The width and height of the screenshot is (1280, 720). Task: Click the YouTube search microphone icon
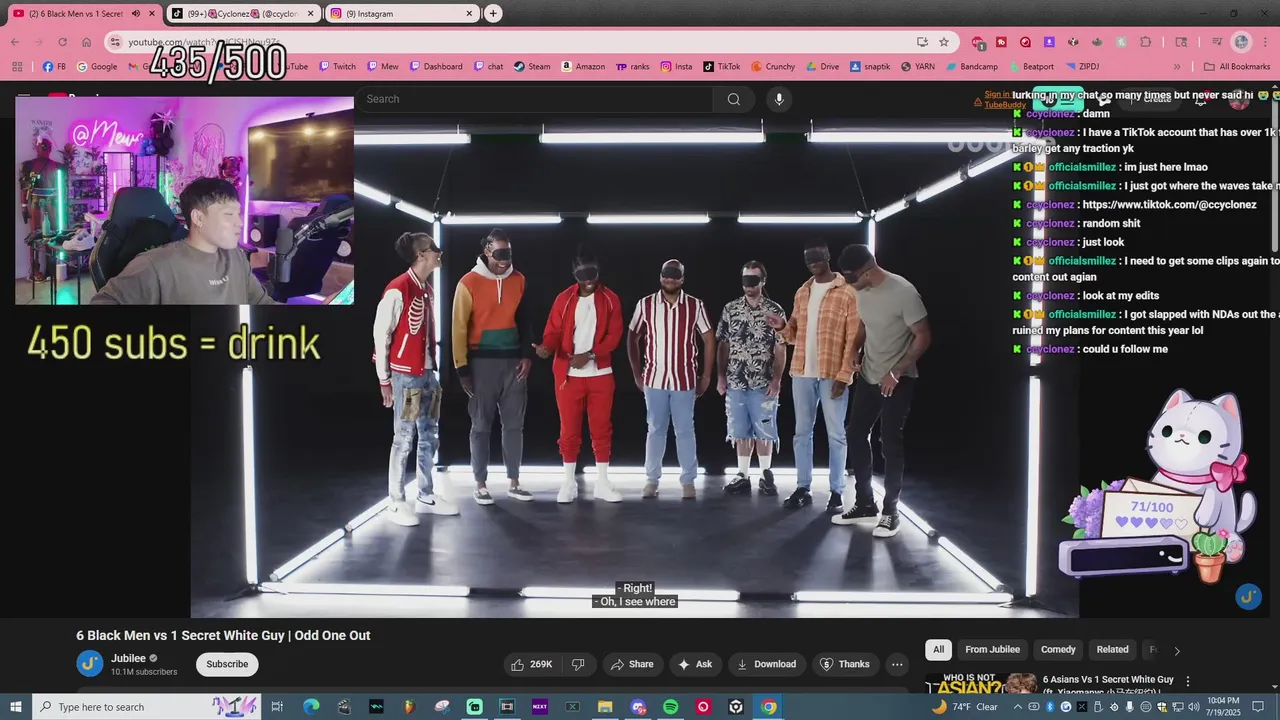[779, 99]
